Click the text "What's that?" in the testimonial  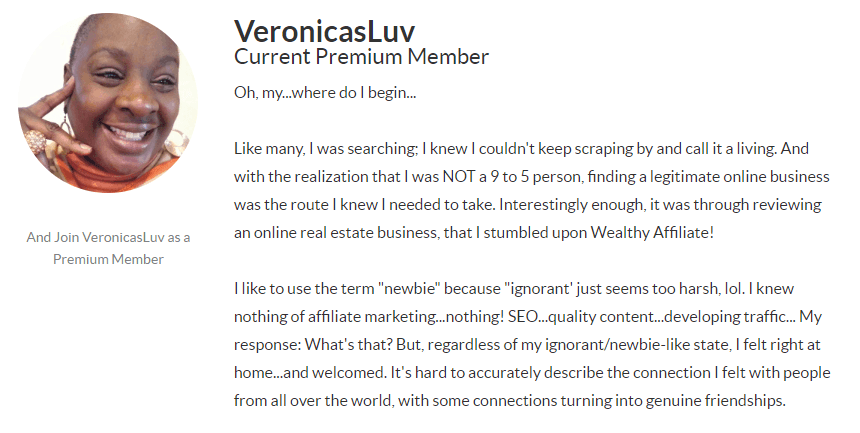click(x=348, y=345)
